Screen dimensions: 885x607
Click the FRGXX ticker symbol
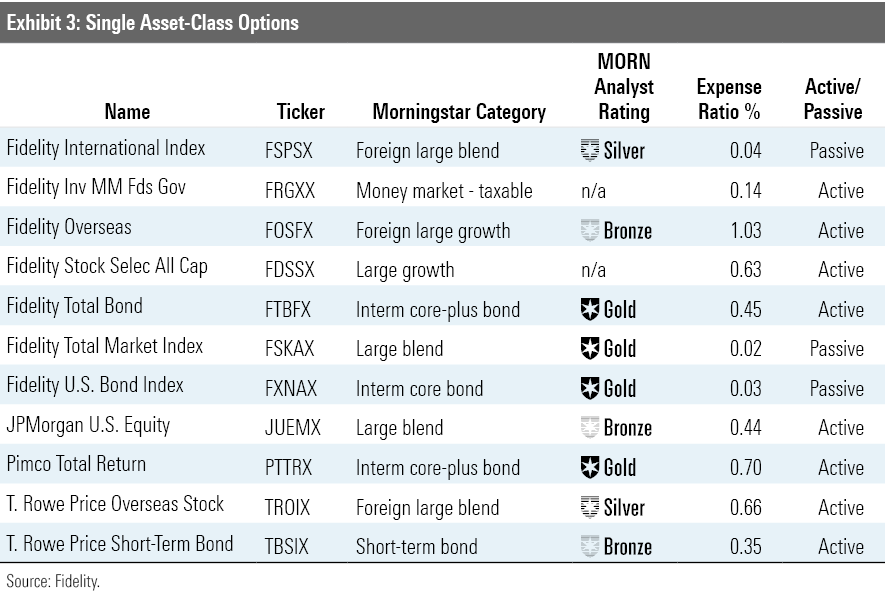click(x=290, y=190)
